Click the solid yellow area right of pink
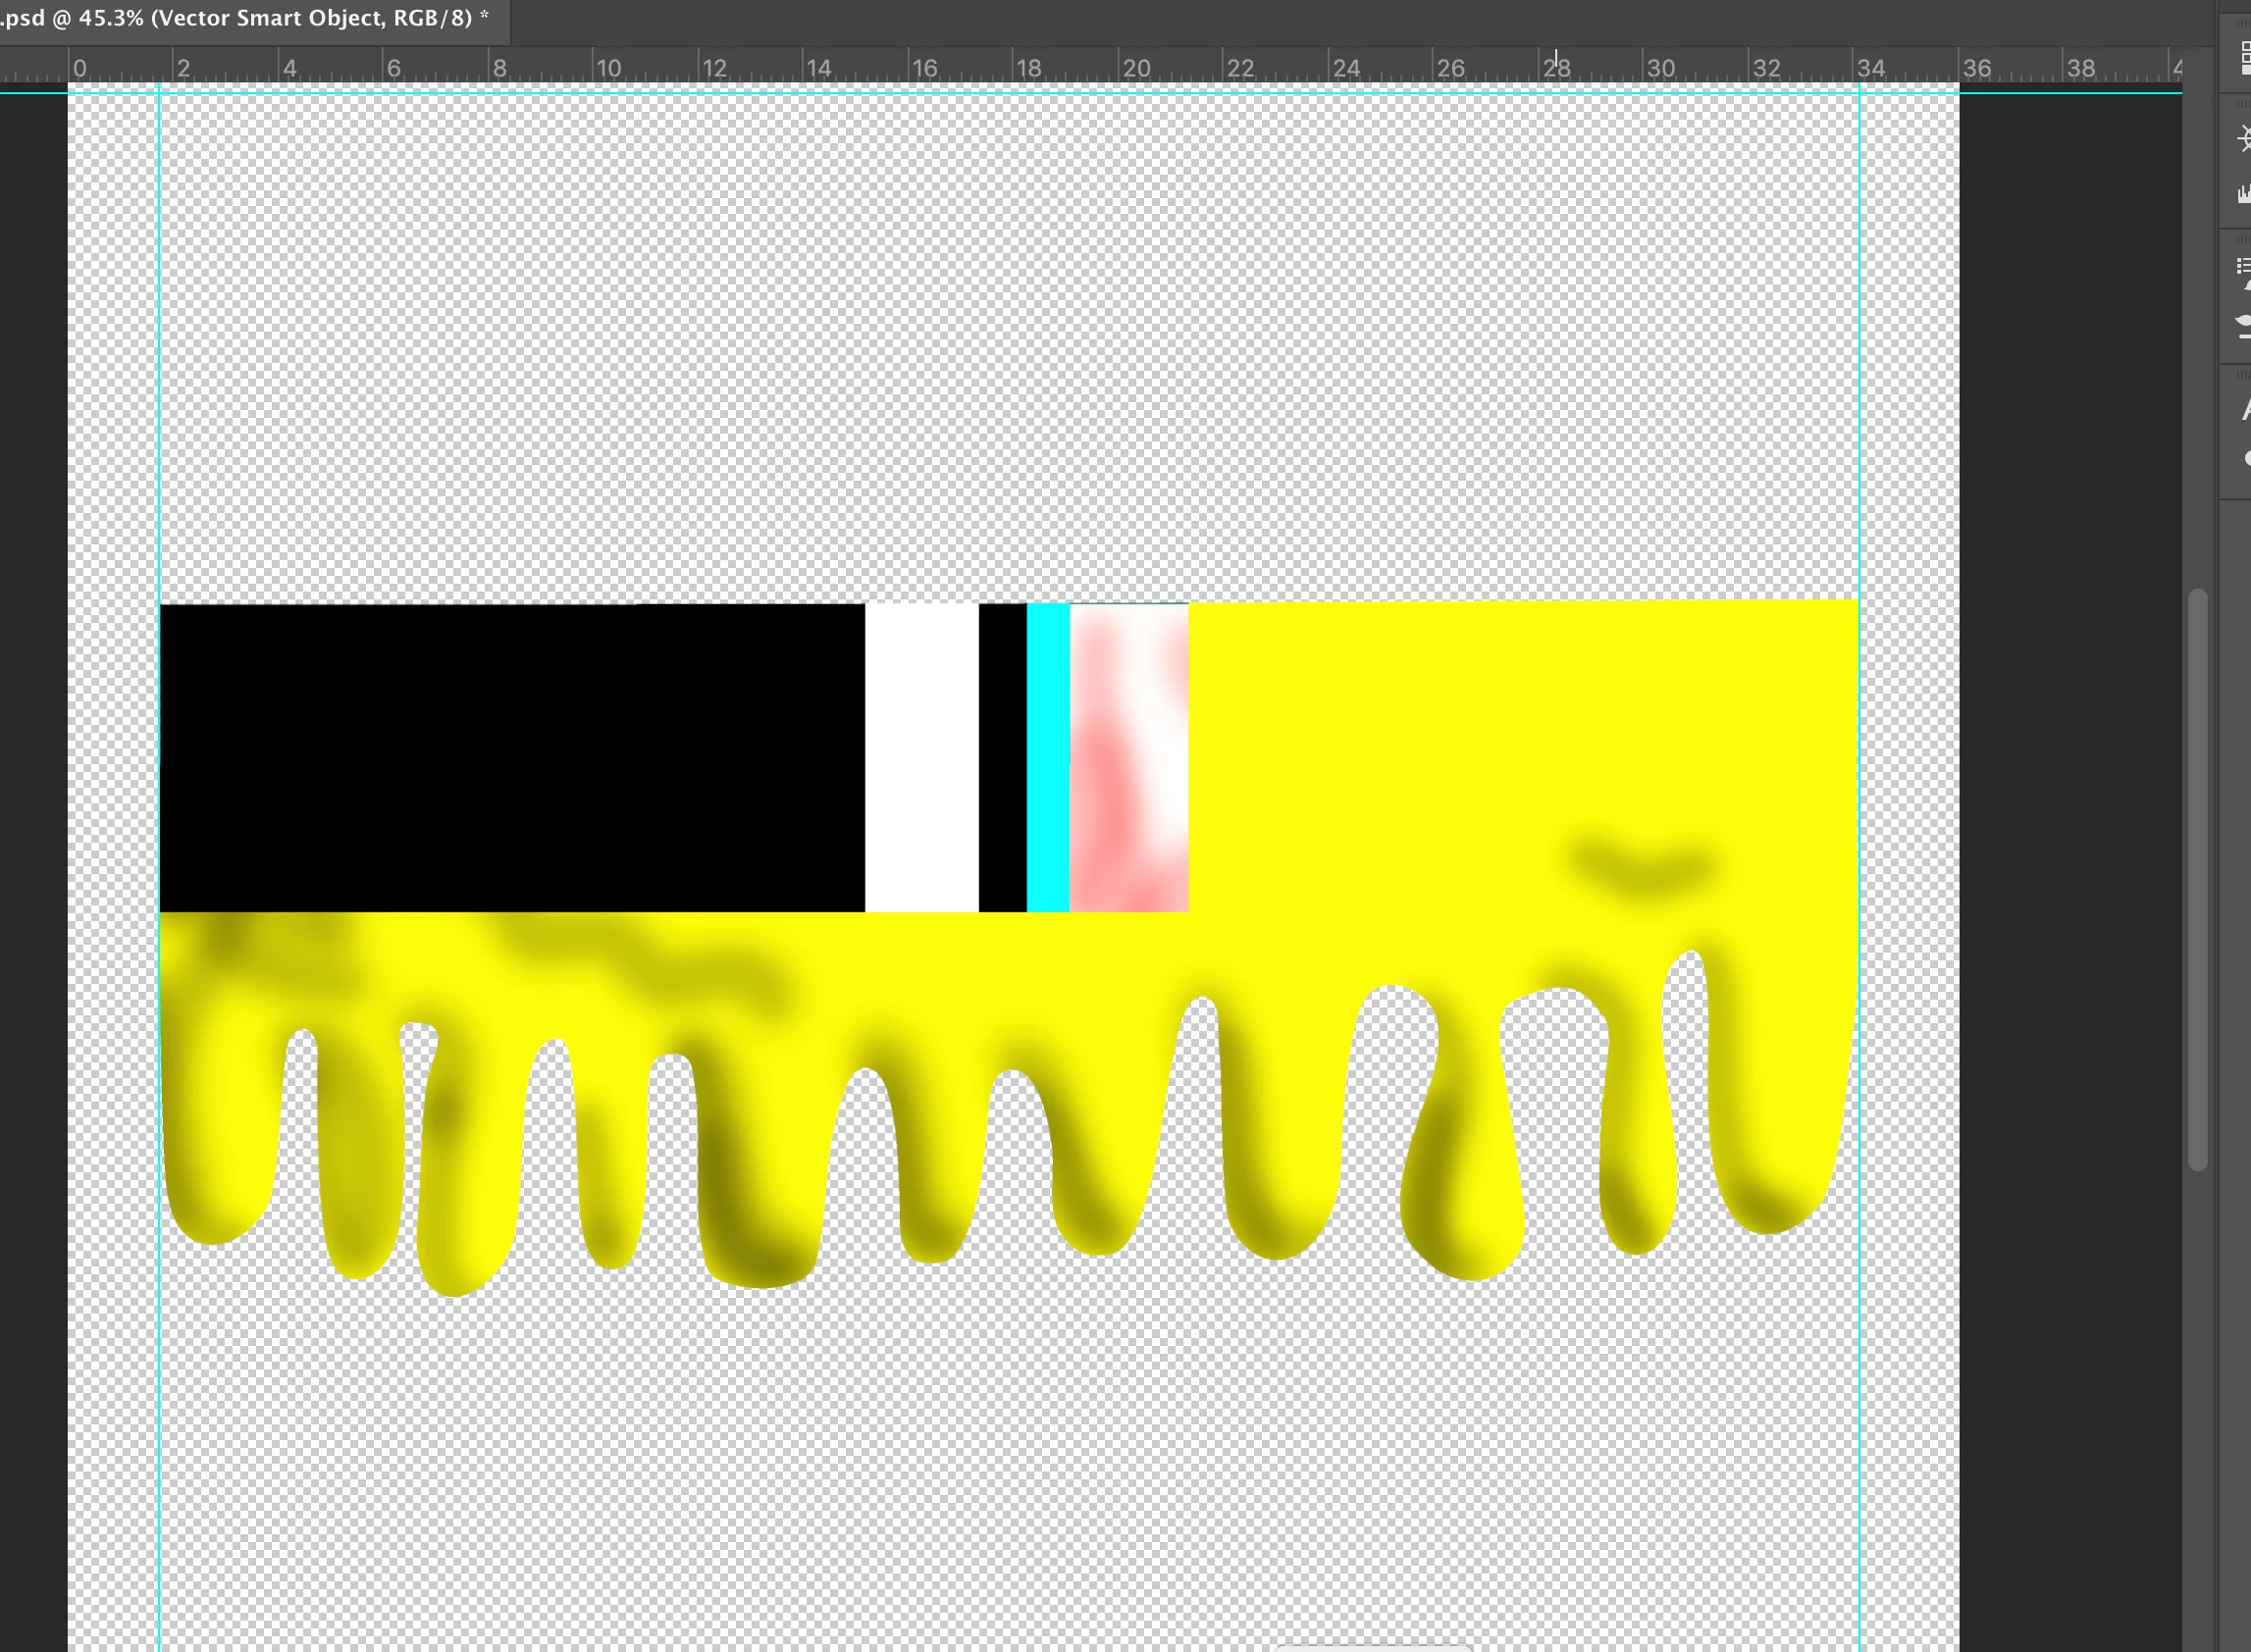The height and width of the screenshot is (1652, 2251). coord(1500,740)
